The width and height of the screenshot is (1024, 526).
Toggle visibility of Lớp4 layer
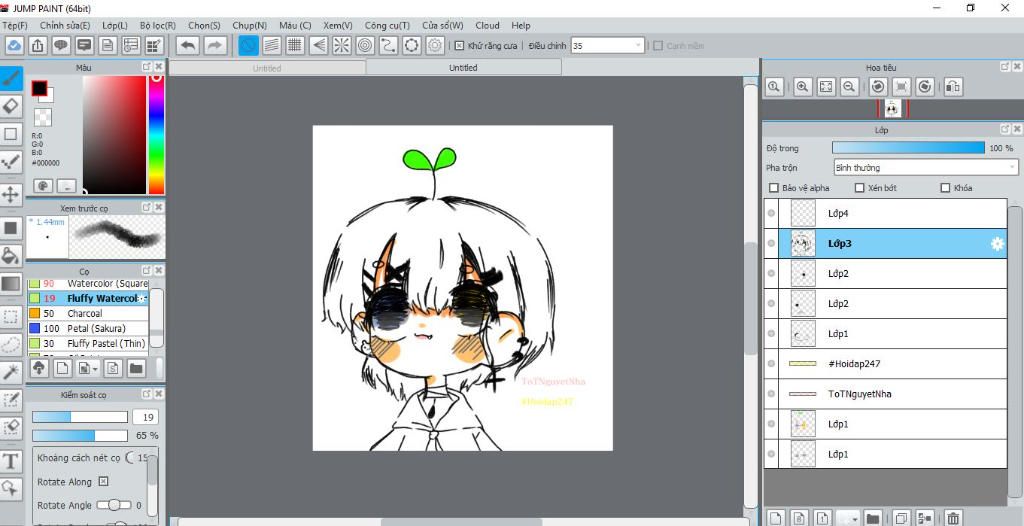pyautogui.click(x=771, y=213)
